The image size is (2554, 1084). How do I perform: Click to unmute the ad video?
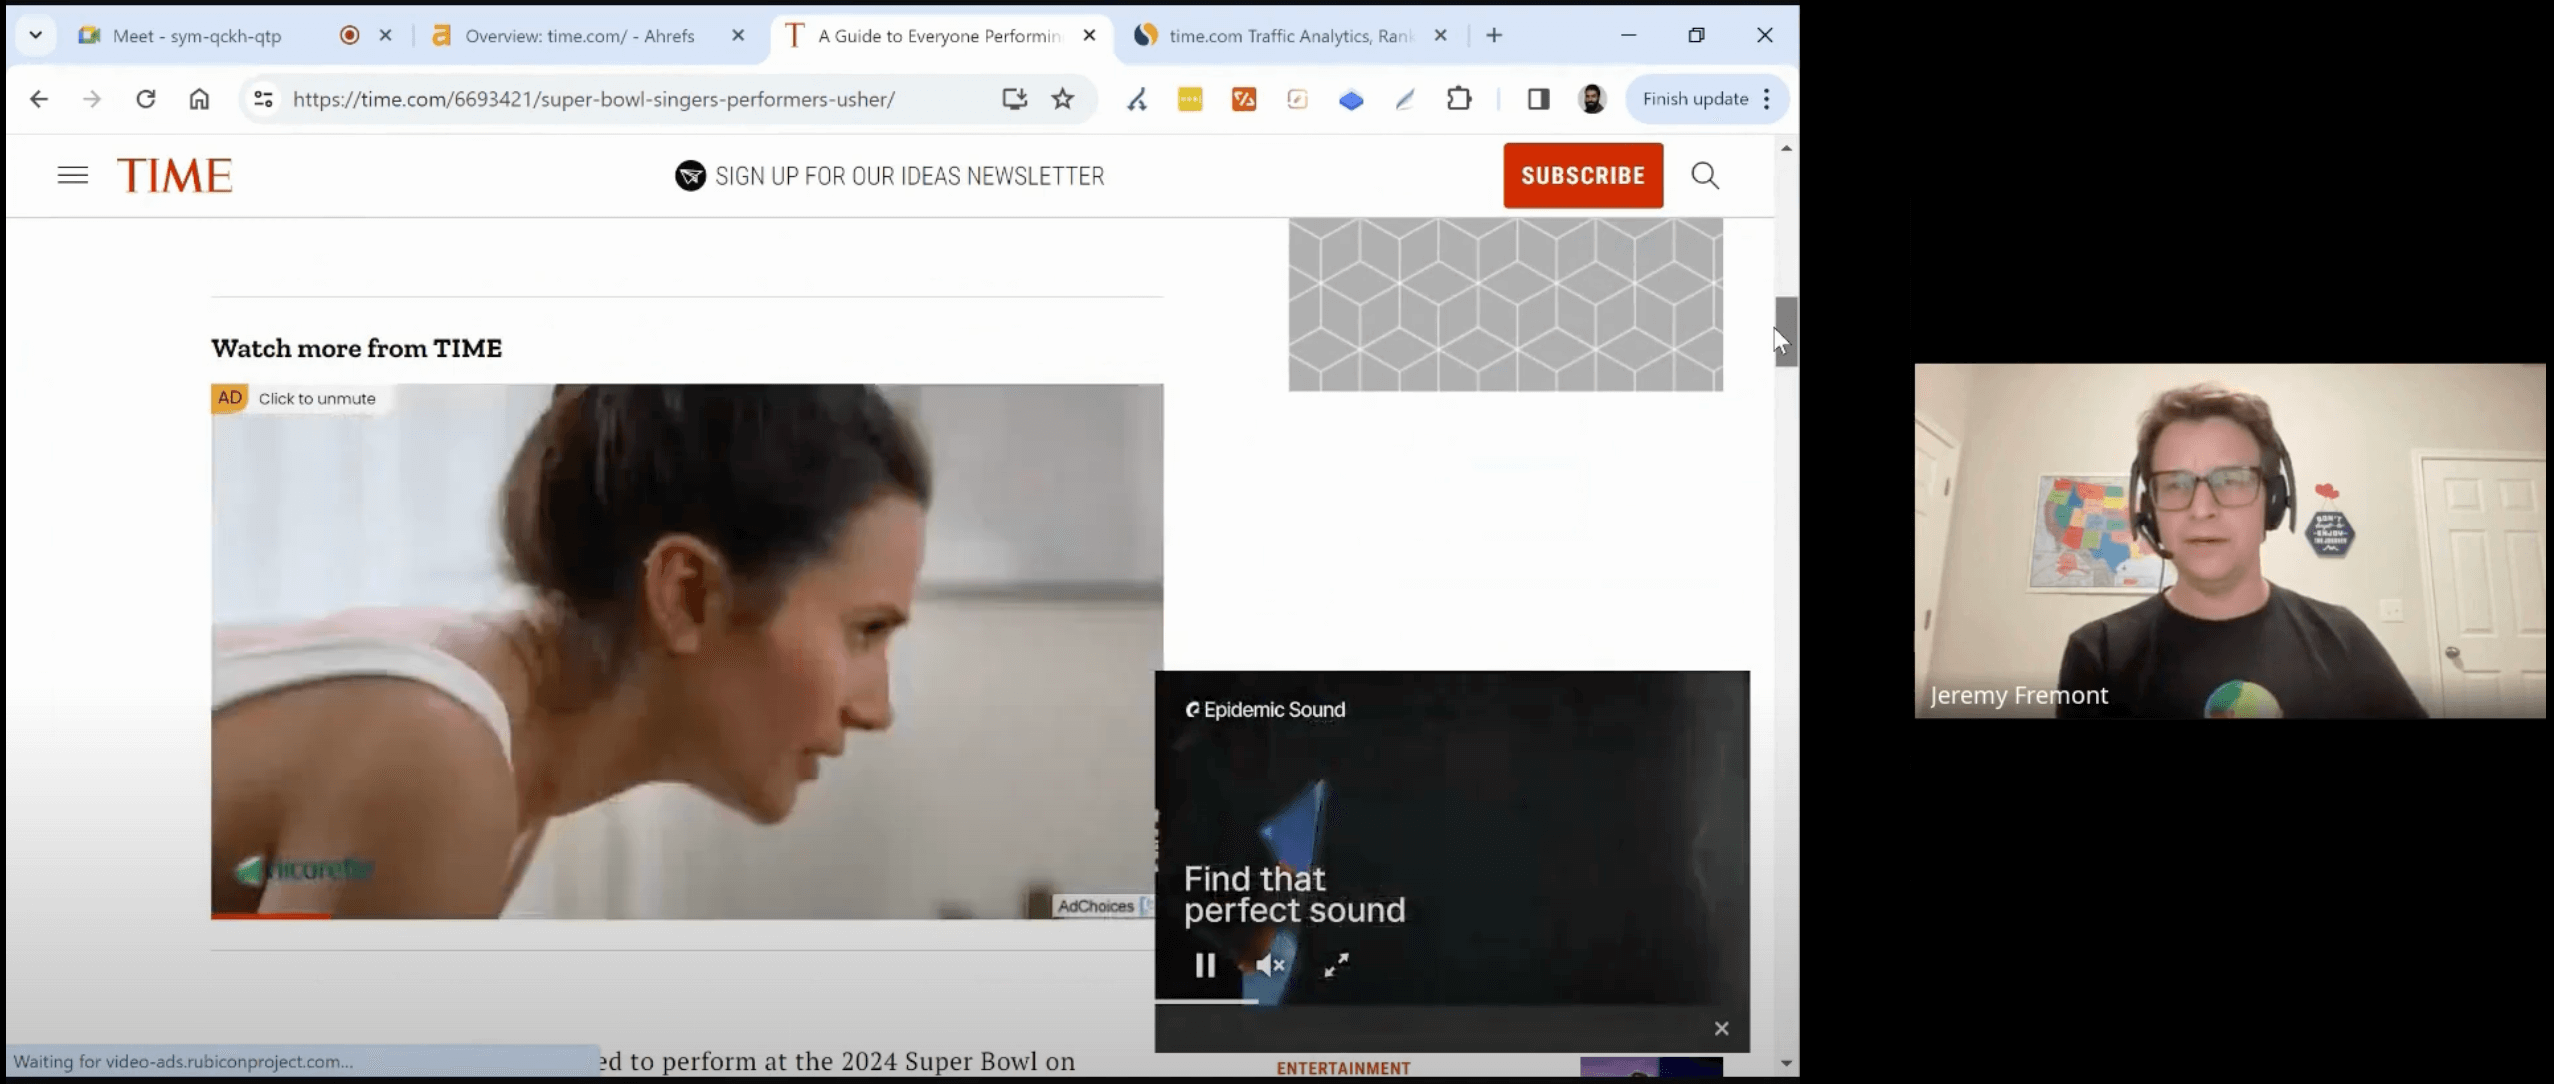point(316,398)
